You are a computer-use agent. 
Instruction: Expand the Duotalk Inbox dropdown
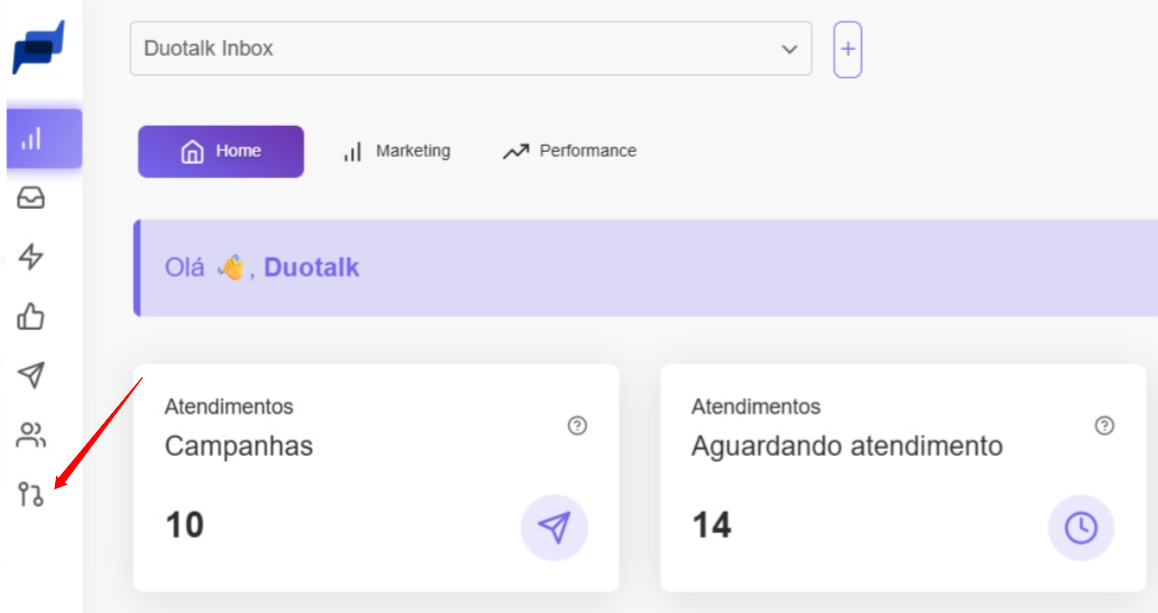coord(471,49)
